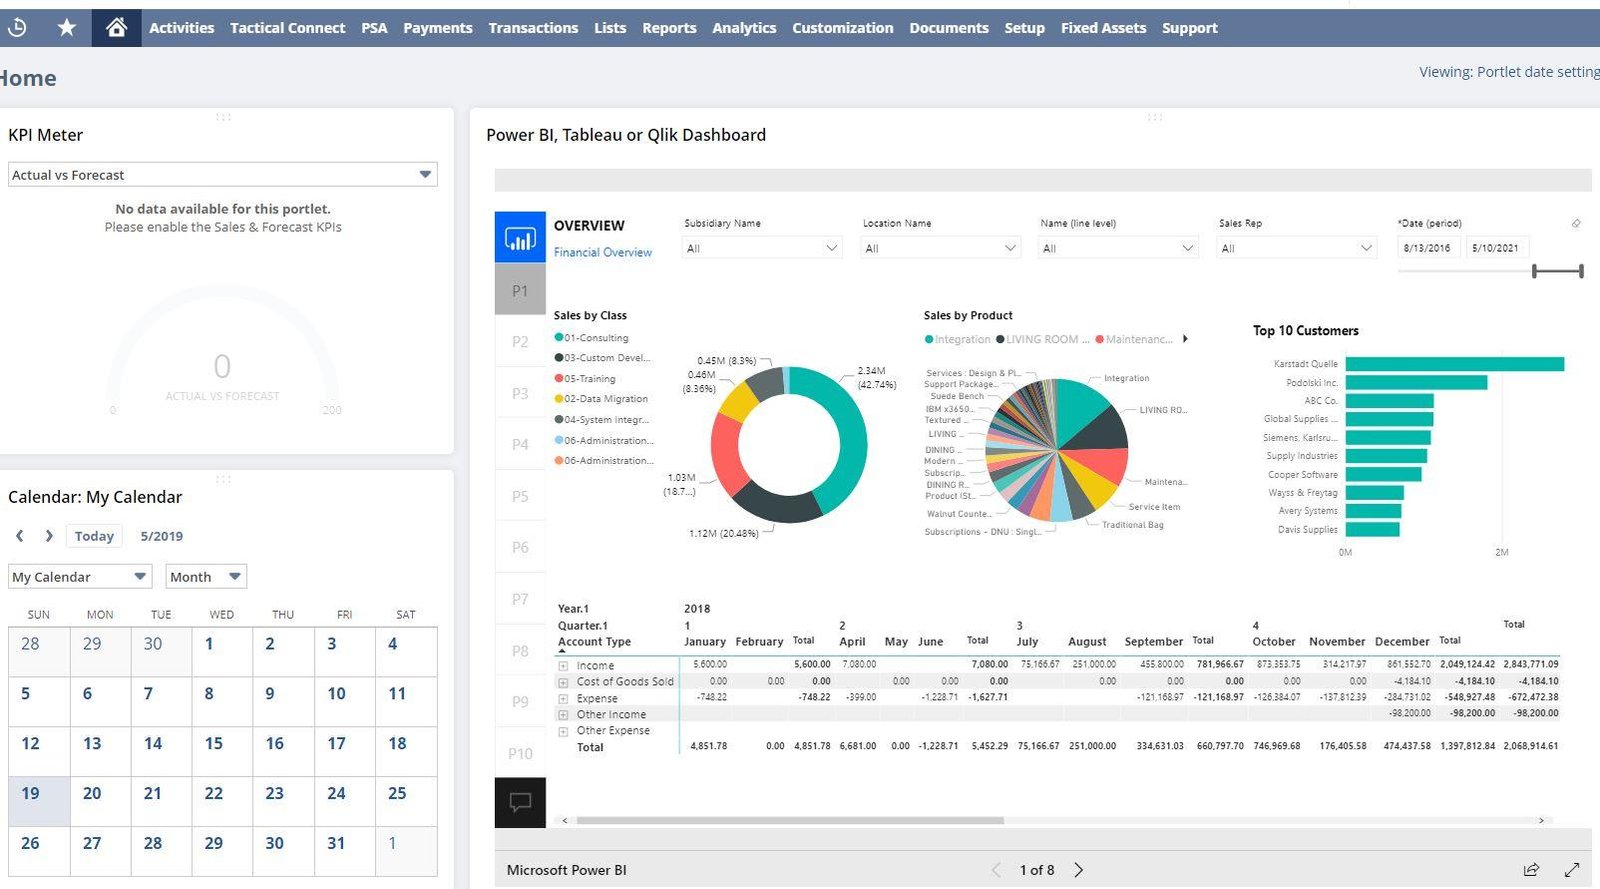
Task: Go to the Home house icon
Action: [116, 28]
